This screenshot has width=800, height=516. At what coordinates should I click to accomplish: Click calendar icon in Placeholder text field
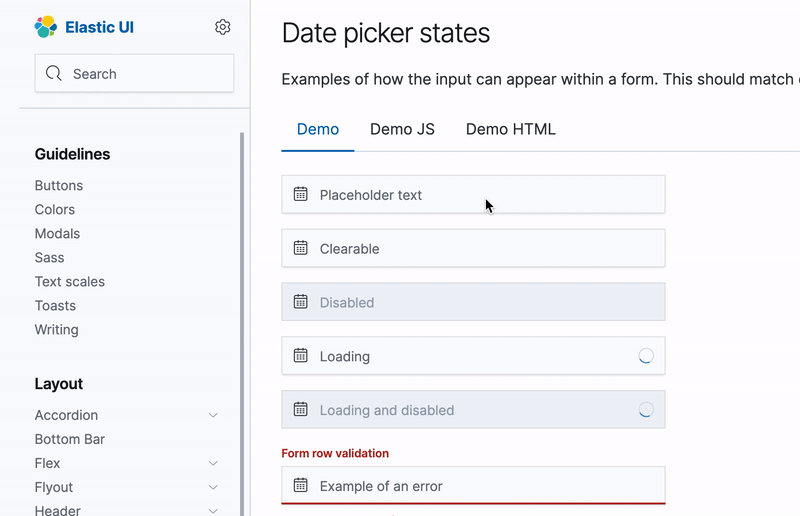(x=300, y=194)
